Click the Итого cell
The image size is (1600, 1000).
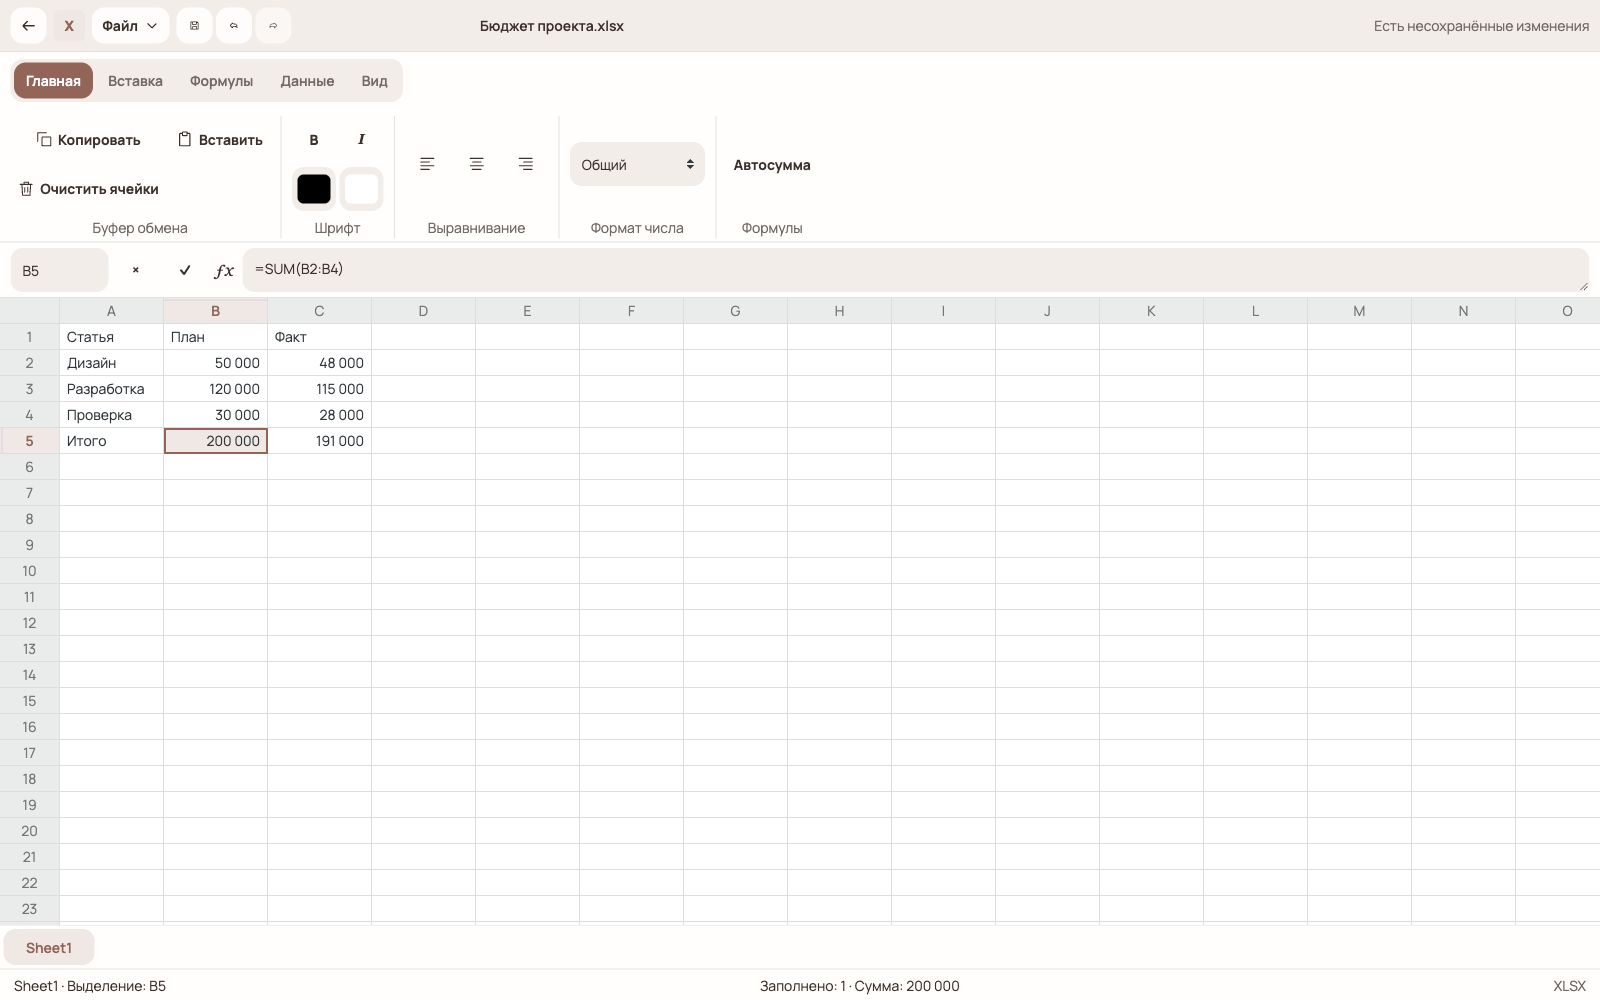111,441
